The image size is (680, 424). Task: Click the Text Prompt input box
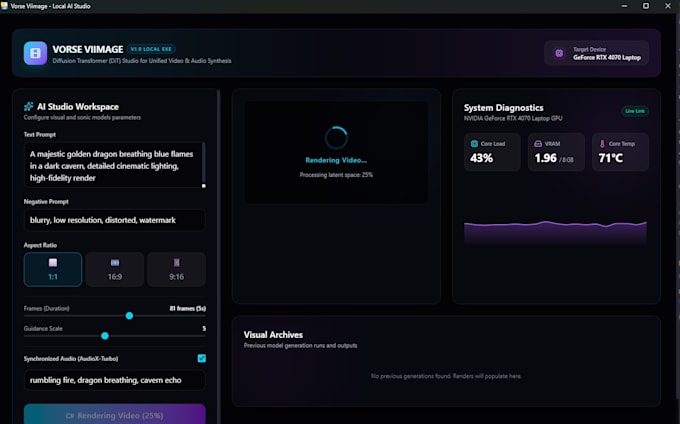pyautogui.click(x=114, y=165)
